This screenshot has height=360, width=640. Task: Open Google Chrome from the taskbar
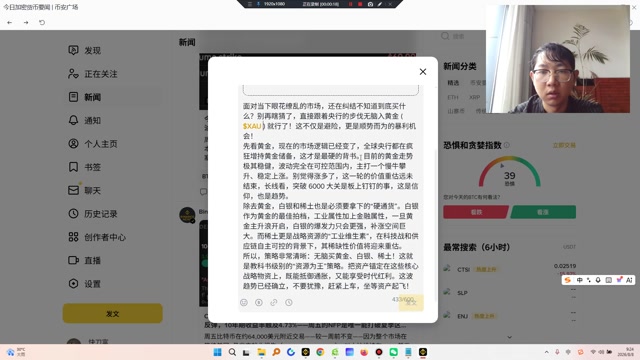(x=320, y=352)
